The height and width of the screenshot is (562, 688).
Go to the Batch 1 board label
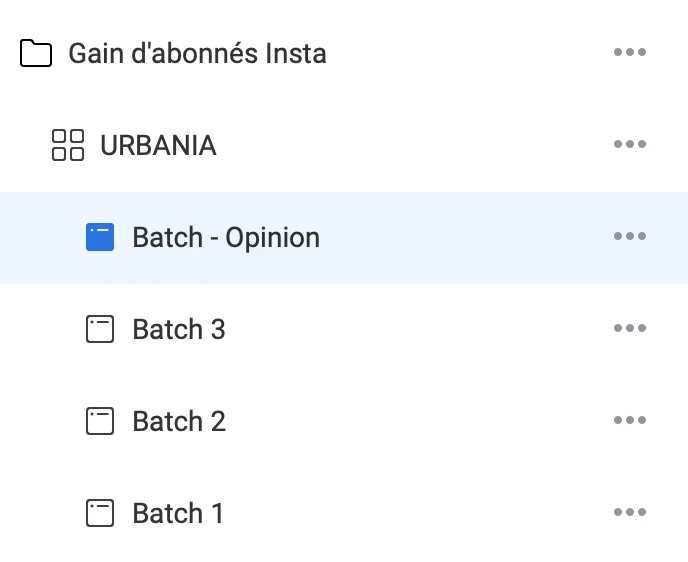178,513
